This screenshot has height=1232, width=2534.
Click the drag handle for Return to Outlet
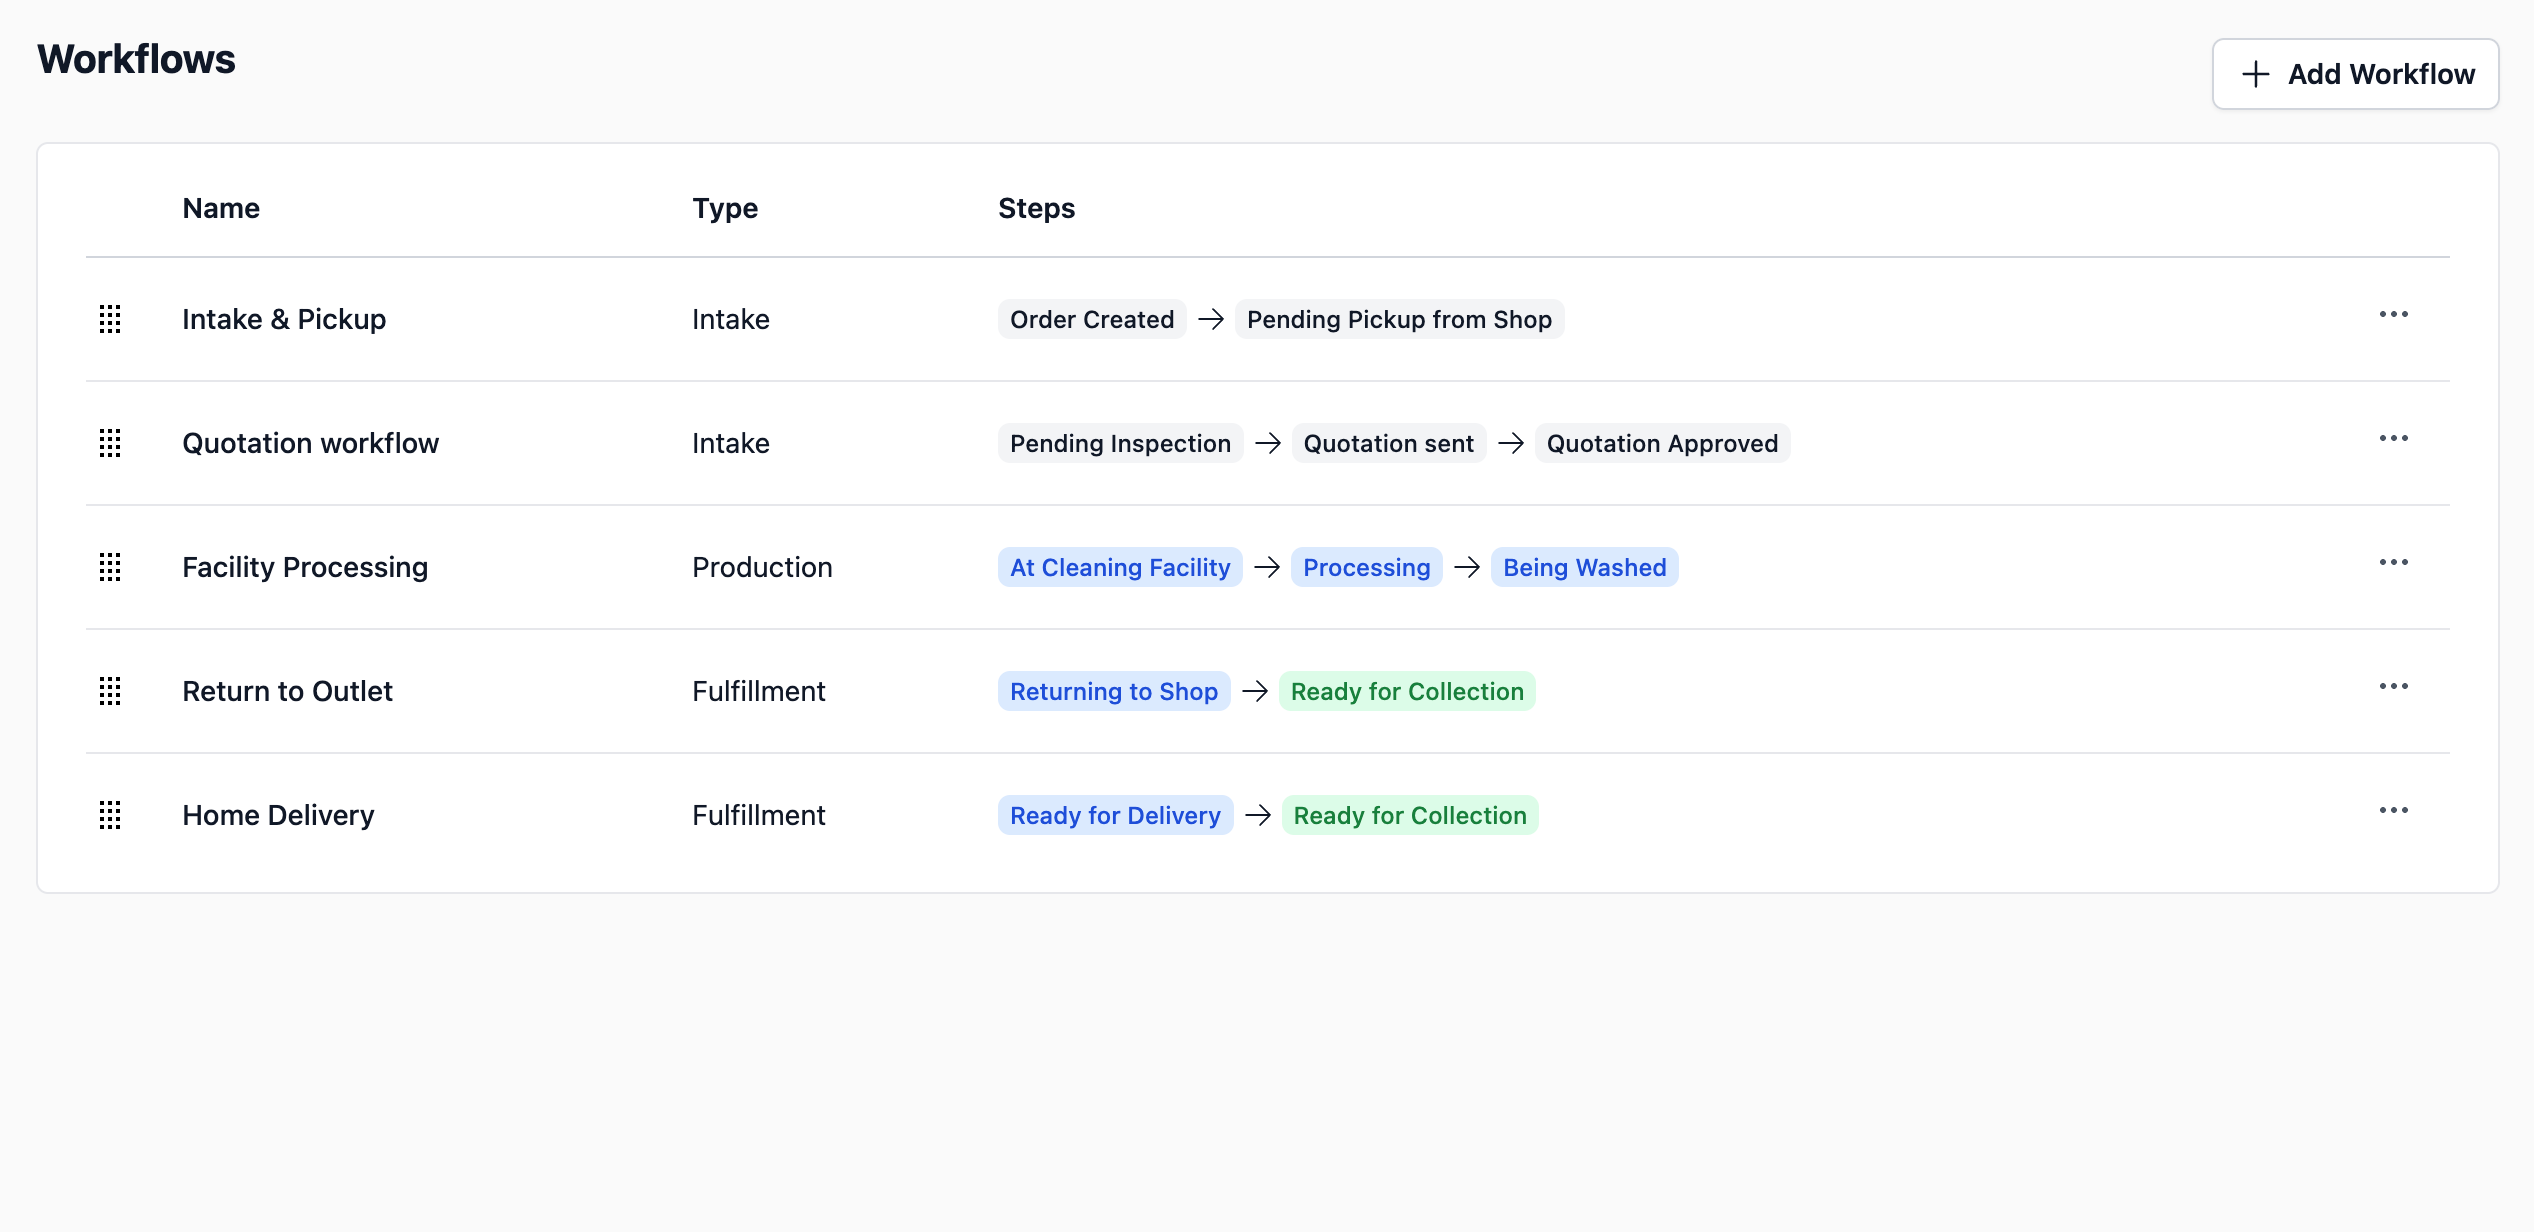[110, 691]
